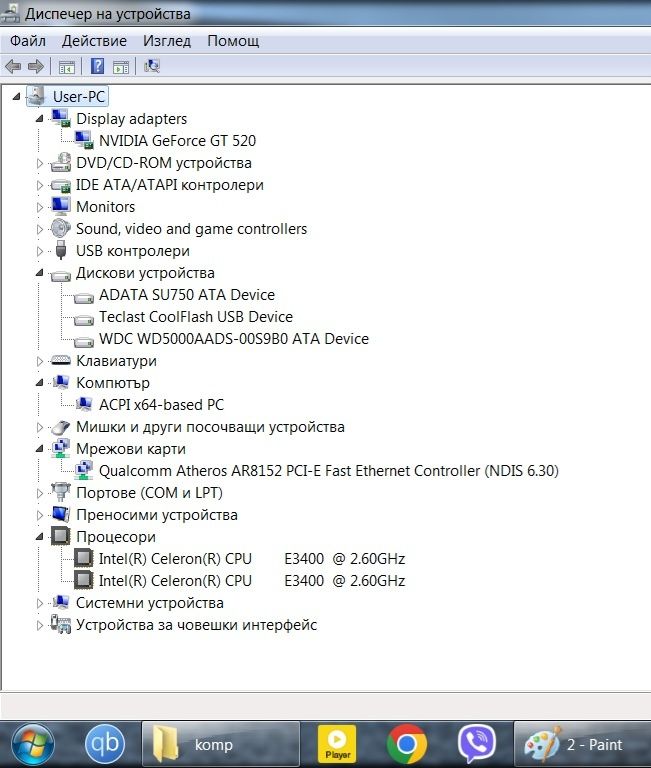
Task: Open Google Chrome from the taskbar
Action: point(406,744)
